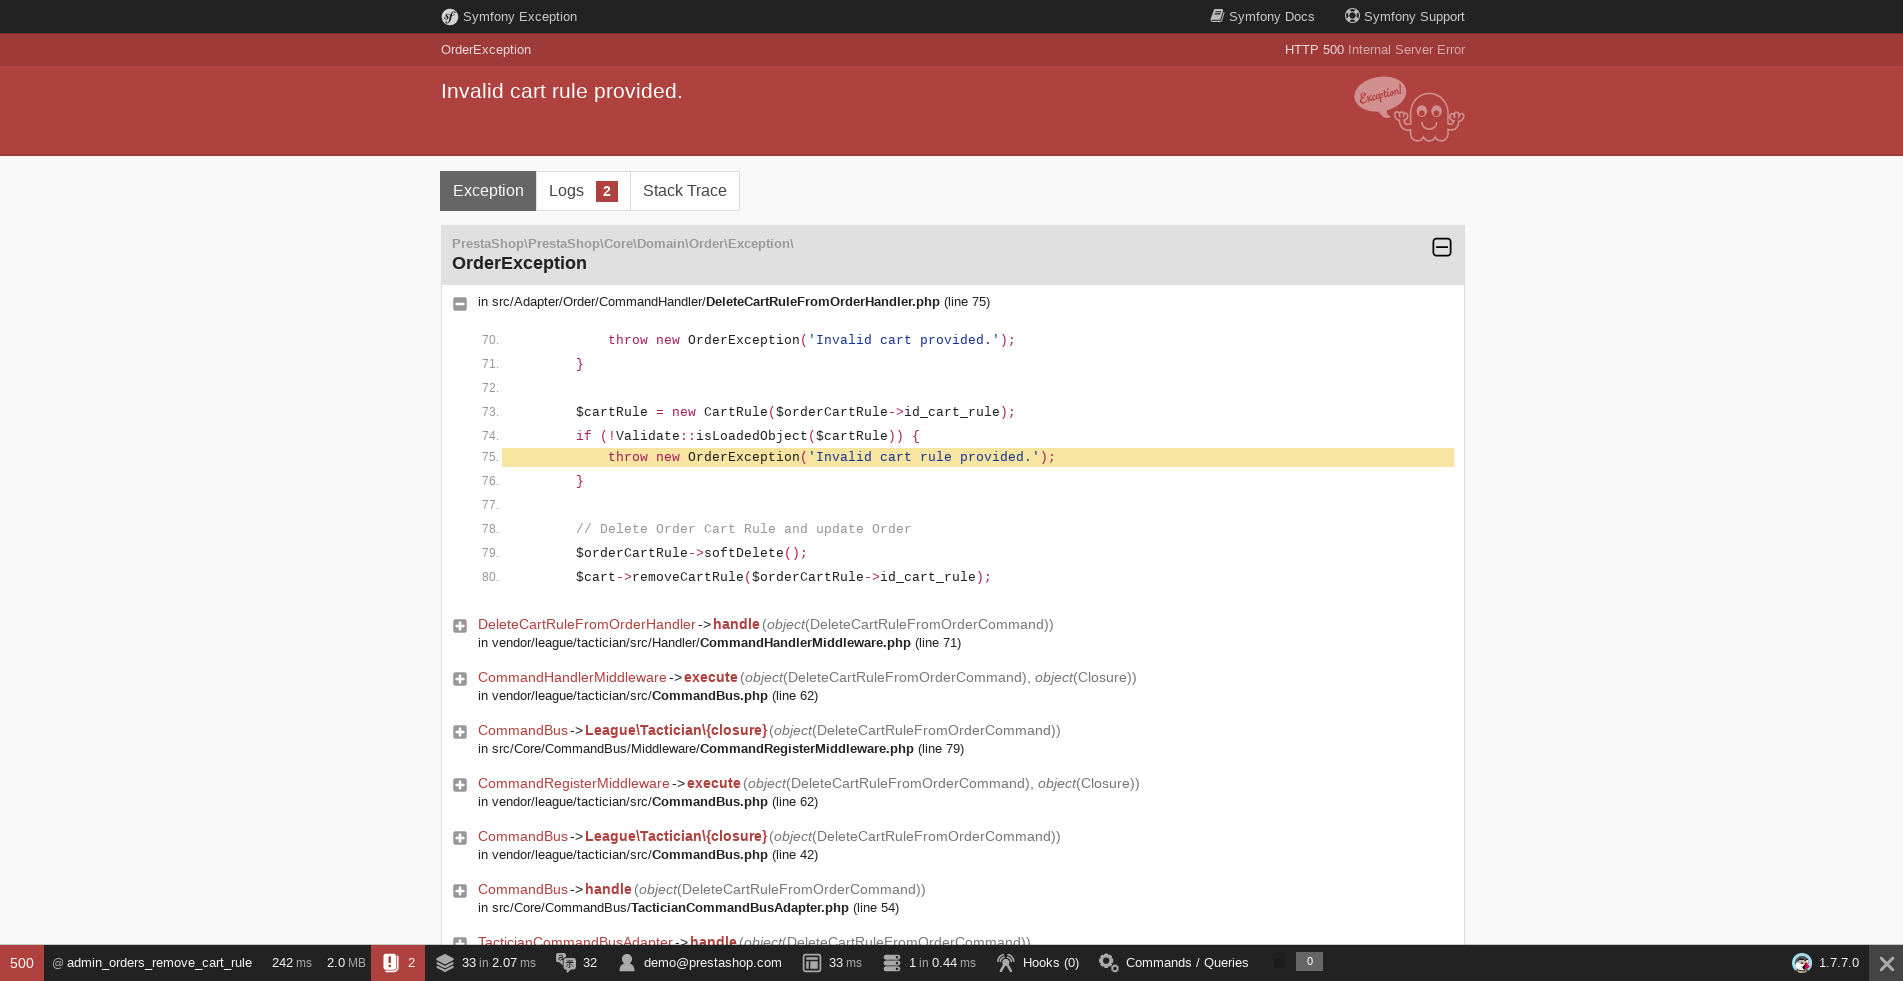The height and width of the screenshot is (981, 1903).
Task: Expand the CommandBus handle trace entry
Action: (459, 890)
